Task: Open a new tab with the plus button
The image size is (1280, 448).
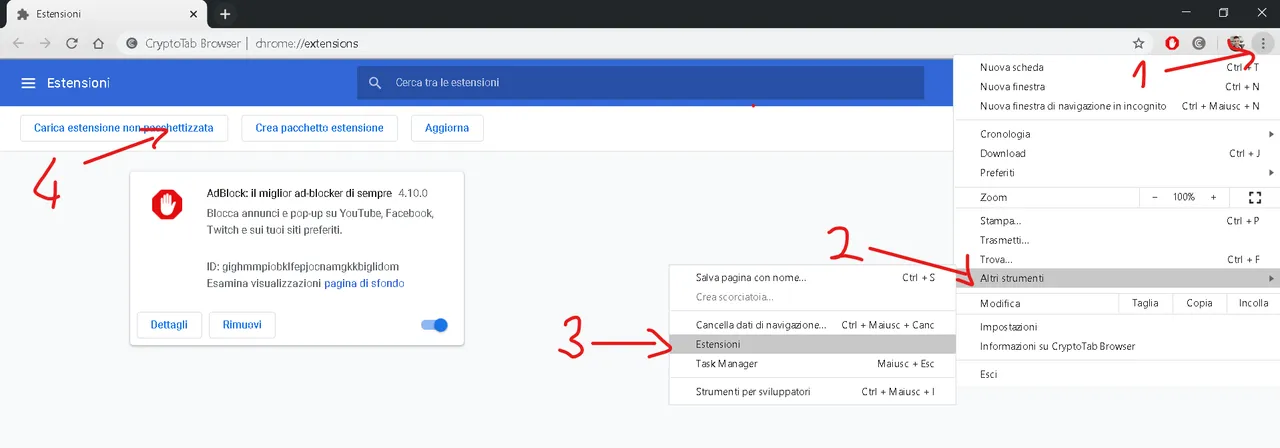Action: pos(225,14)
